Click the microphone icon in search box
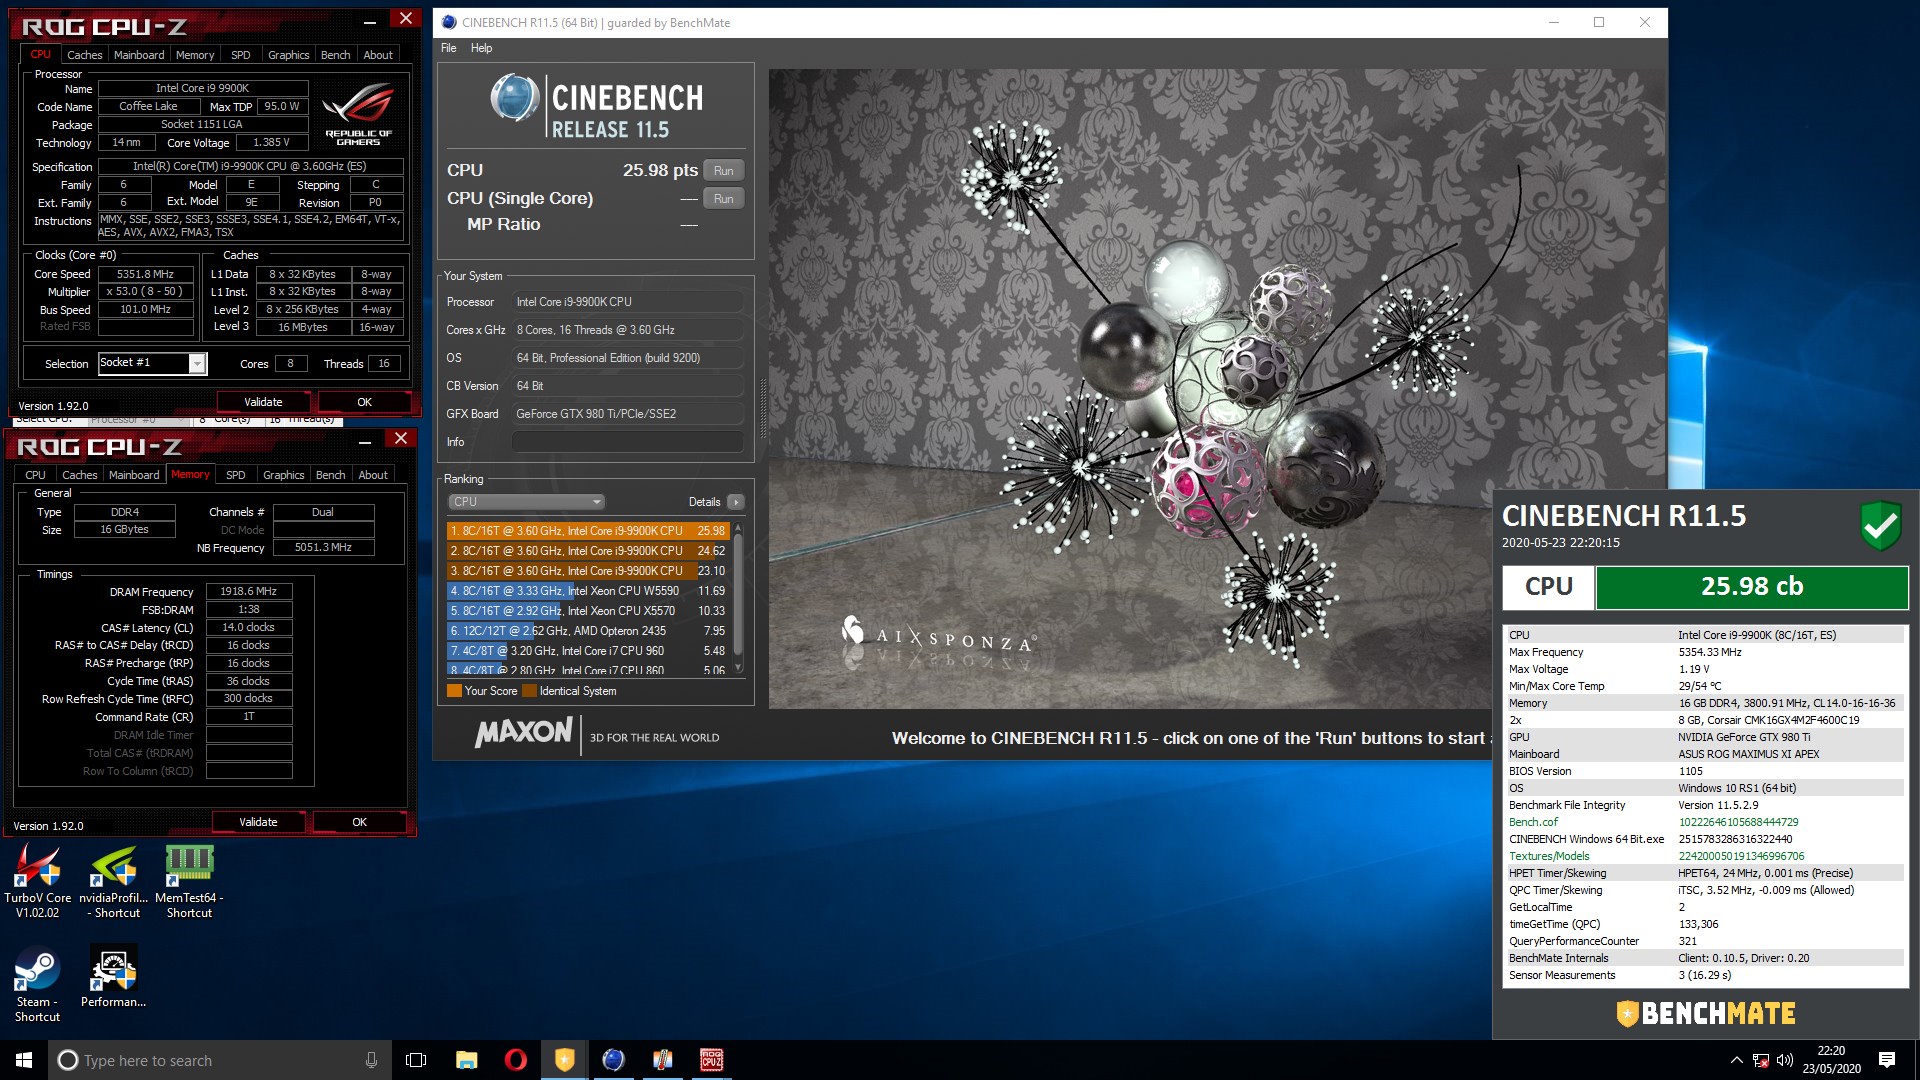 [371, 1060]
